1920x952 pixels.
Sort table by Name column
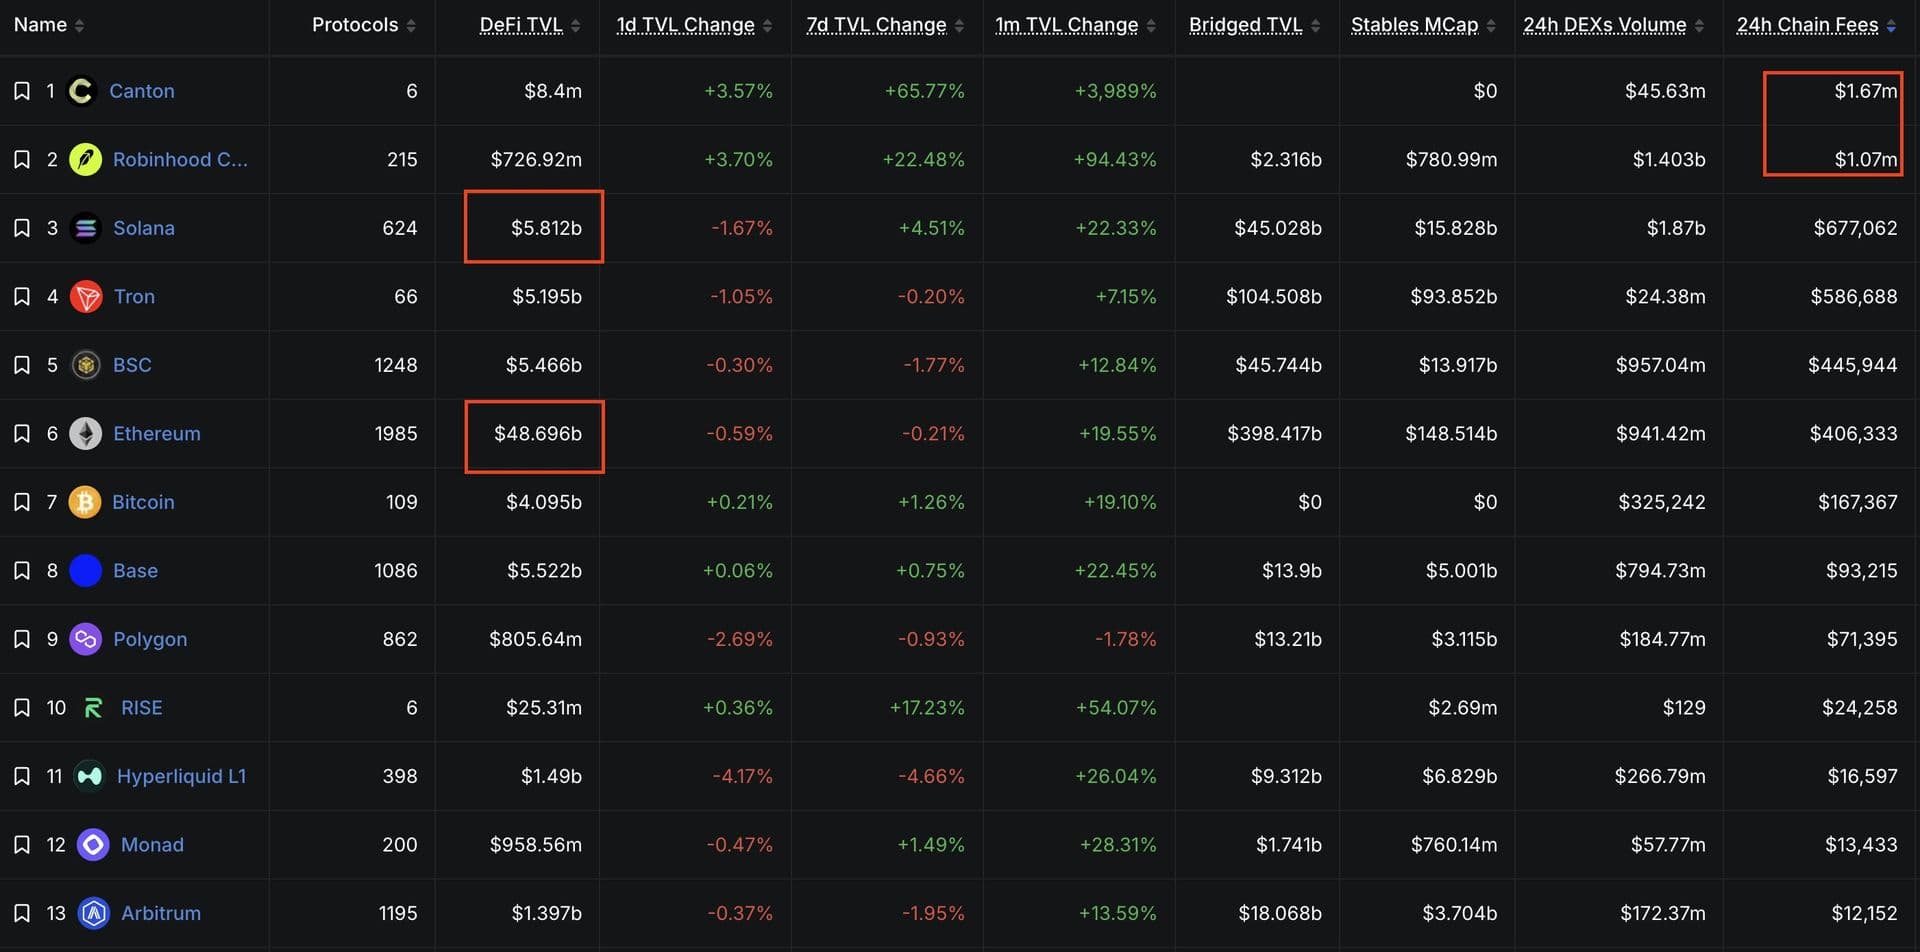click(x=49, y=25)
